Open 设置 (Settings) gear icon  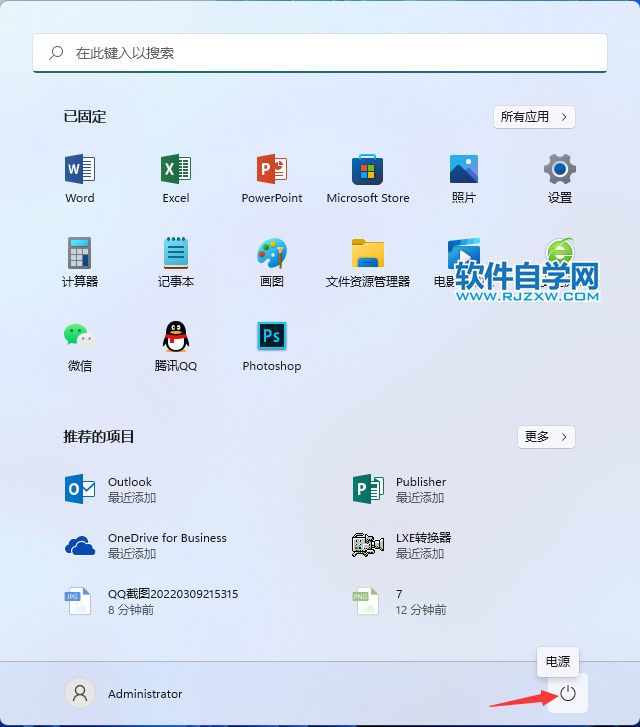tap(560, 179)
